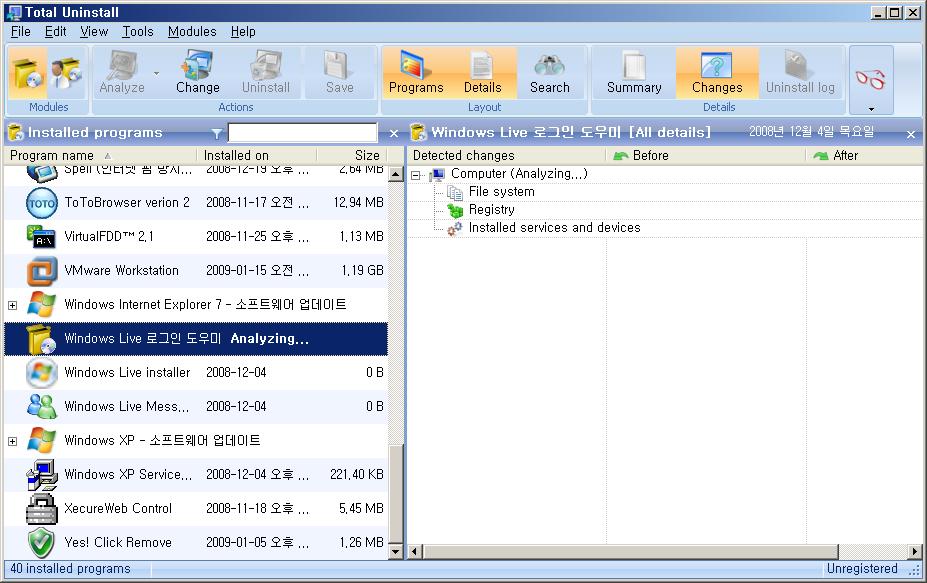The height and width of the screenshot is (583, 927).
Task: Open the dropdown under the glasses icon
Action: 871,109
